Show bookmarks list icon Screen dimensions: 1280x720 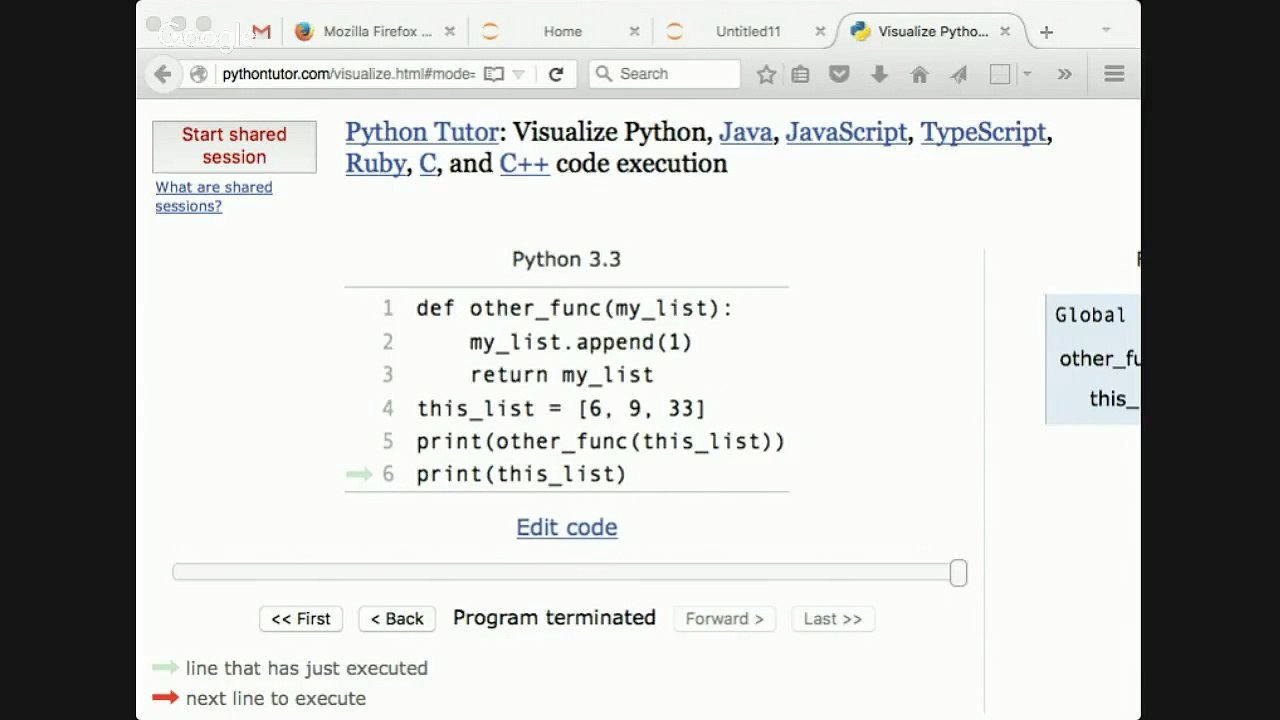800,74
